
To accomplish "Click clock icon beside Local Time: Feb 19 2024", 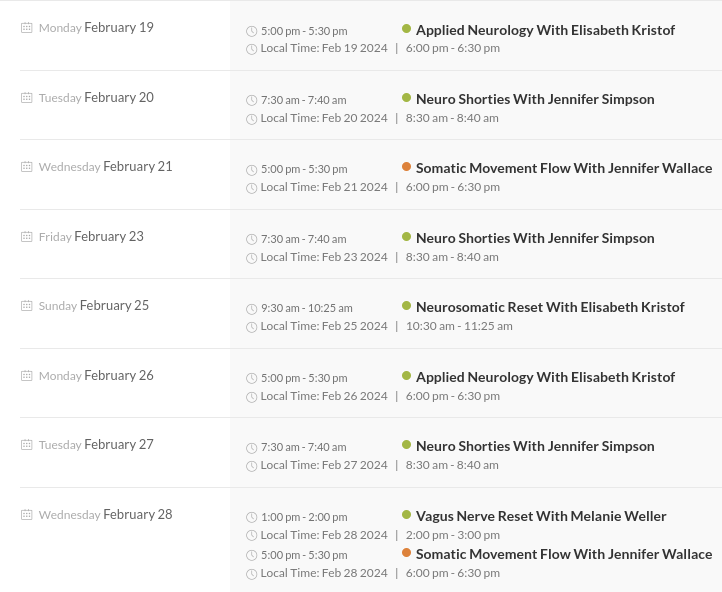I will pyautogui.click(x=251, y=49).
